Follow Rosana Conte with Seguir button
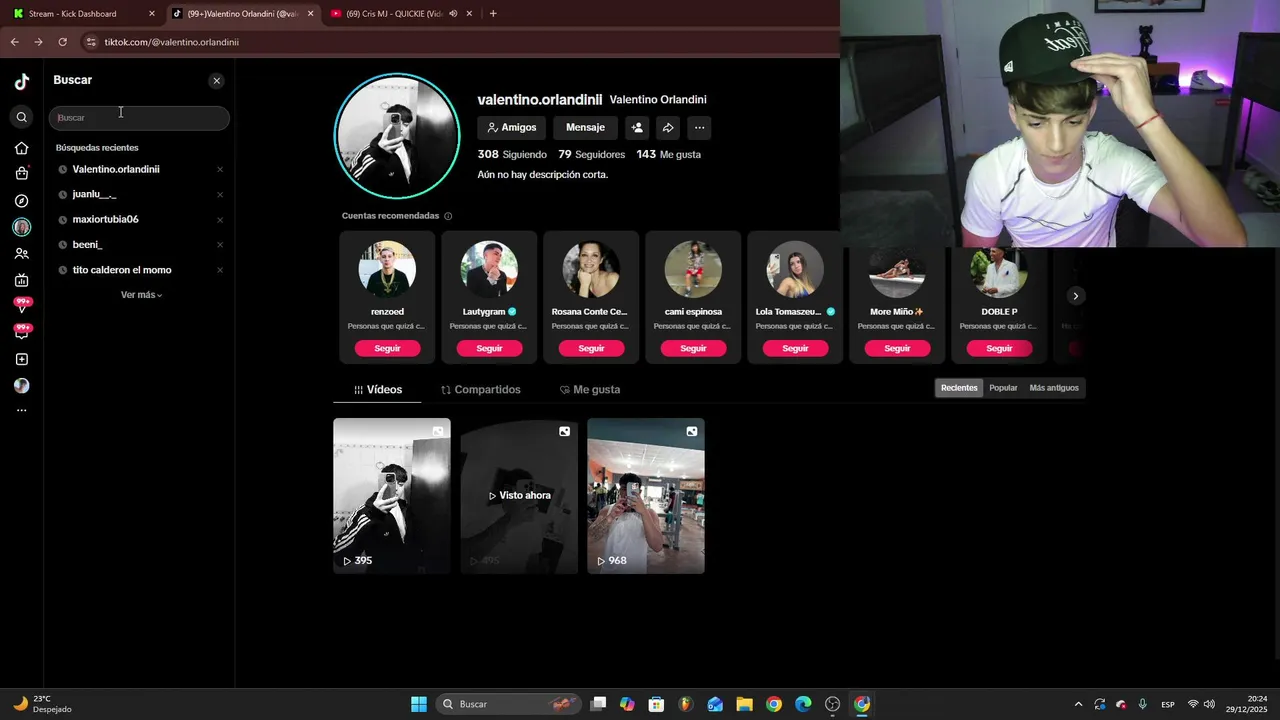The width and height of the screenshot is (1280, 720). [x=591, y=348]
